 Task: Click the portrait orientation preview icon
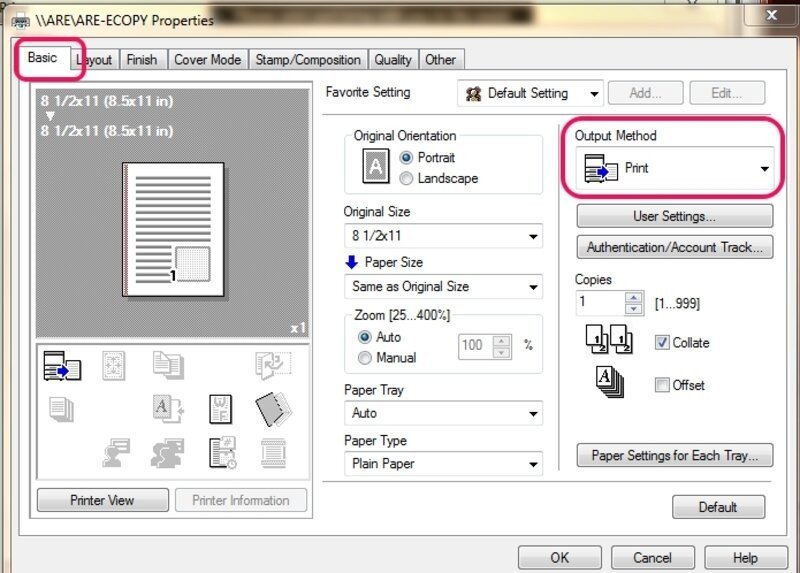pos(375,167)
